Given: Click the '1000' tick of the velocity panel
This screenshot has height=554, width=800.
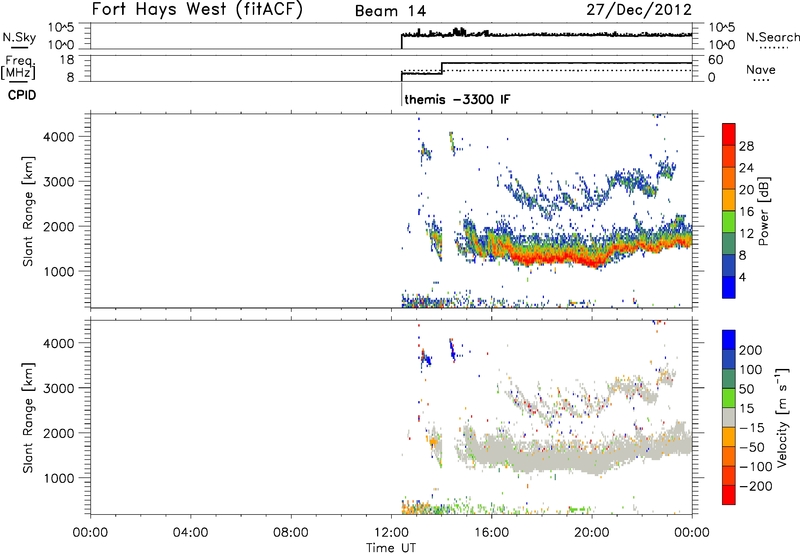Looking at the screenshot, I should [59, 478].
